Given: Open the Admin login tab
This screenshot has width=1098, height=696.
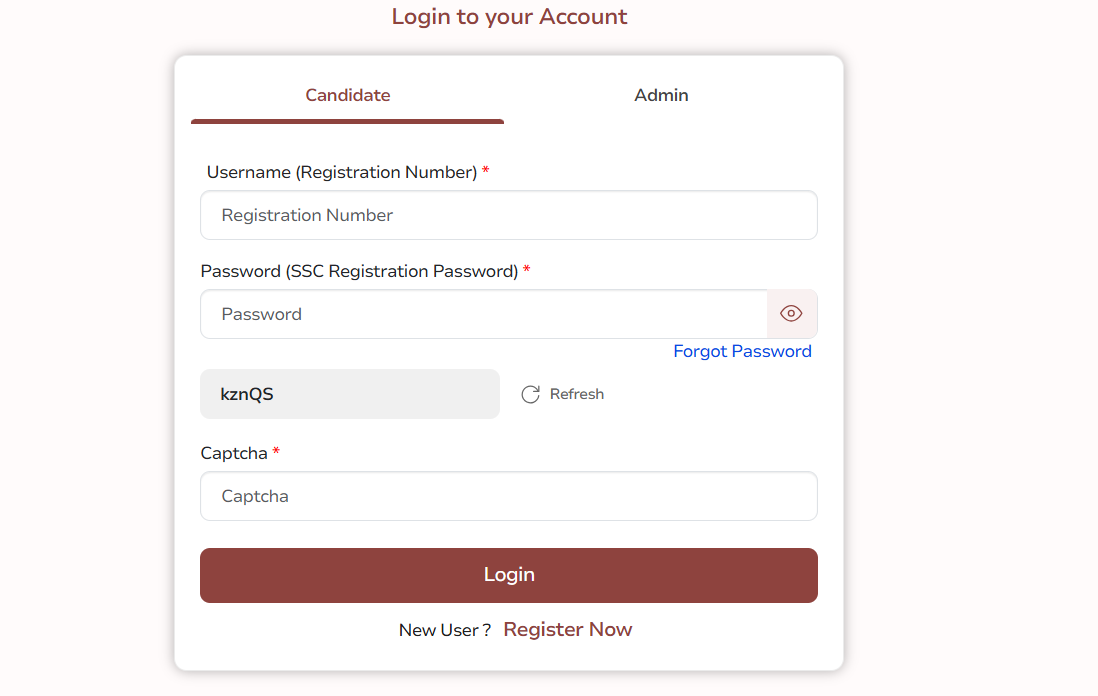Looking at the screenshot, I should click(661, 96).
